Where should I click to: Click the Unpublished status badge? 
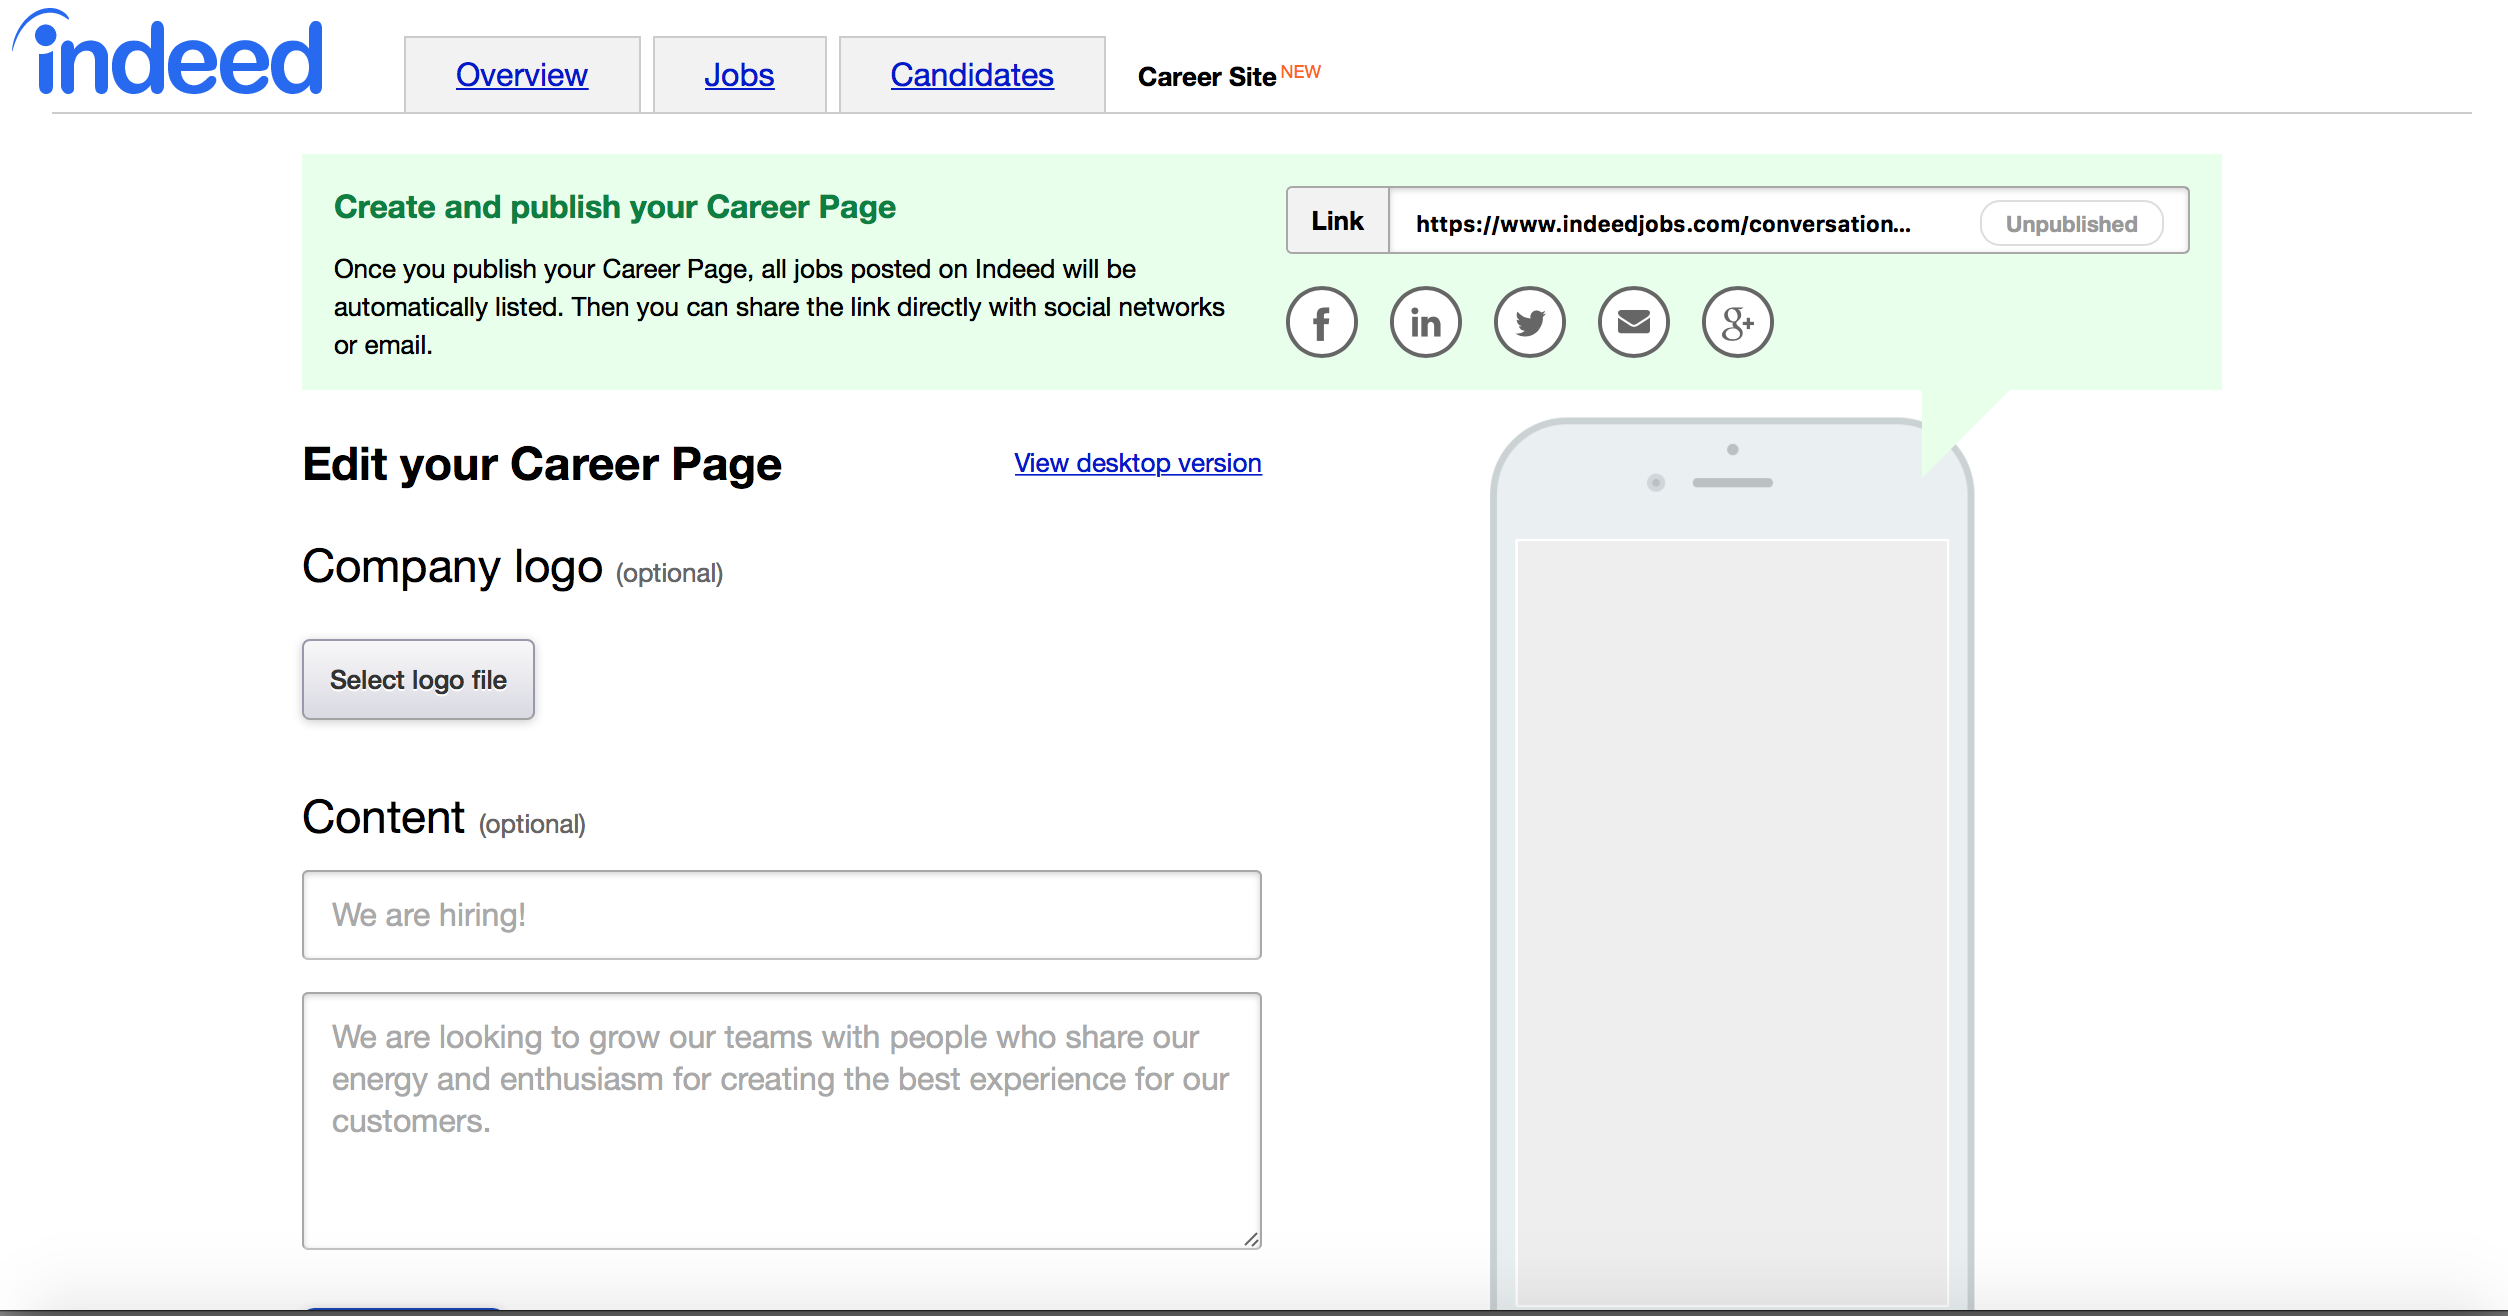pos(2071,224)
